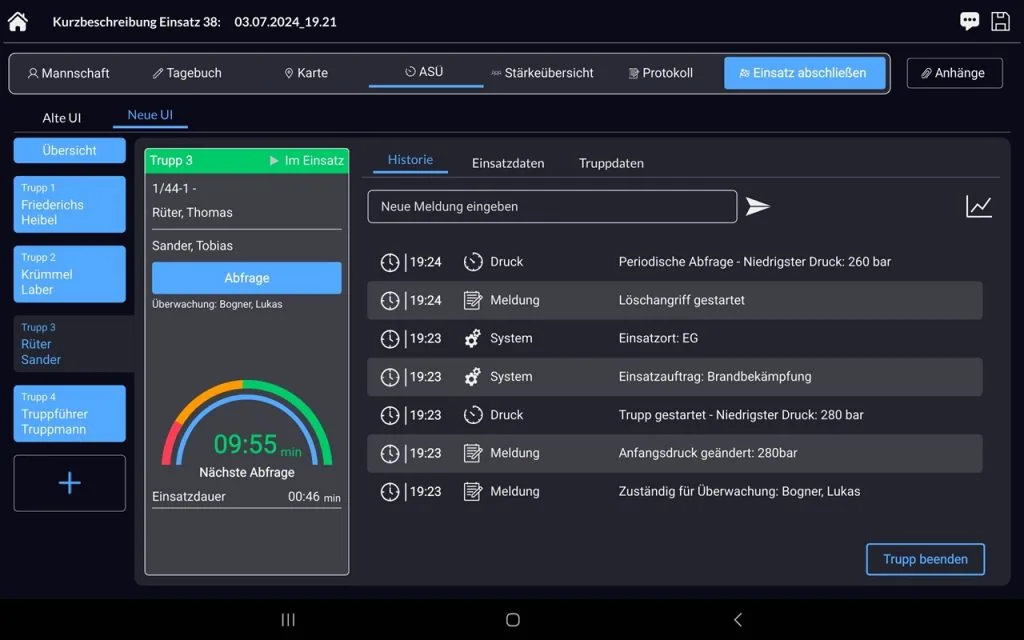This screenshot has height=640, width=1024.
Task: Click the plus to add a Trupp
Action: click(69, 483)
